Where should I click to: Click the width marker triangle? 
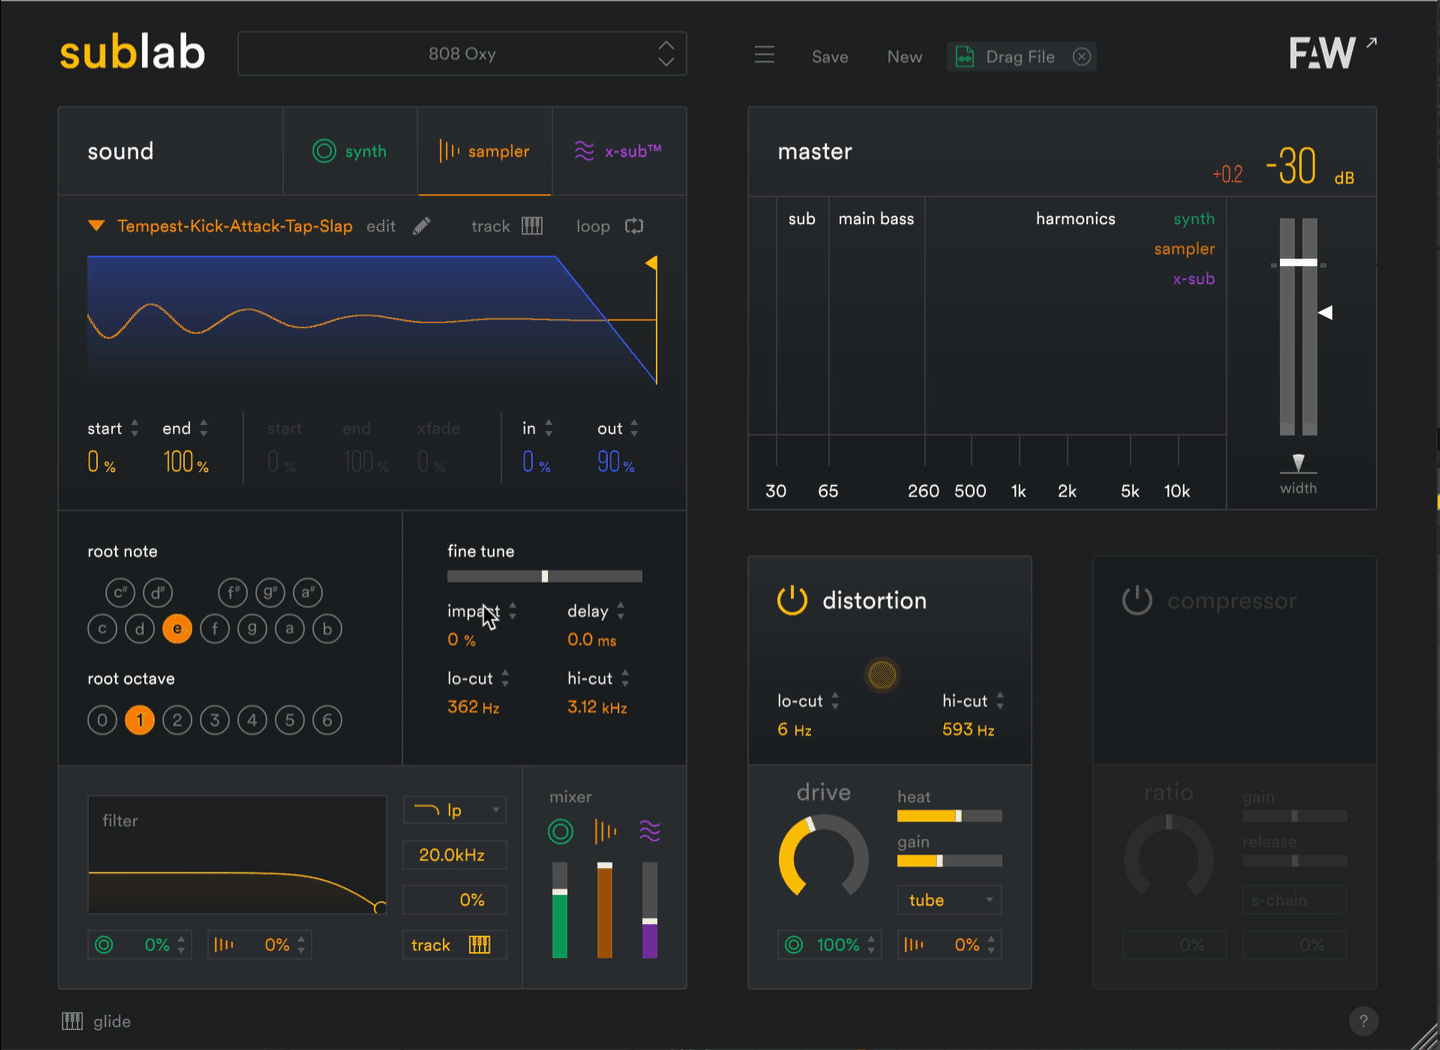pos(1298,462)
